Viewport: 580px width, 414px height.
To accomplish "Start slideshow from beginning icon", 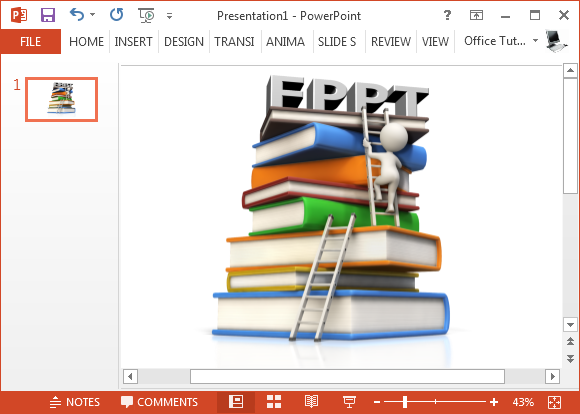I will pyautogui.click(x=146, y=15).
